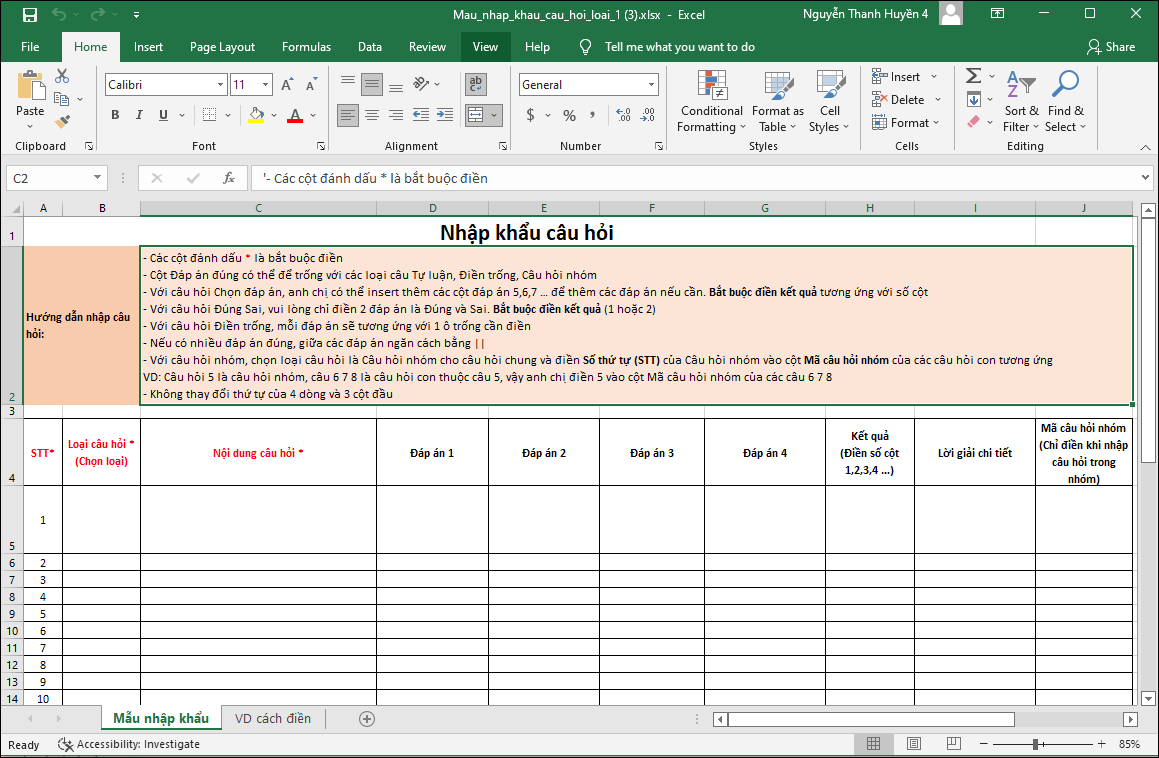Toggle Italic formatting
1159x758 pixels.
[x=141, y=115]
